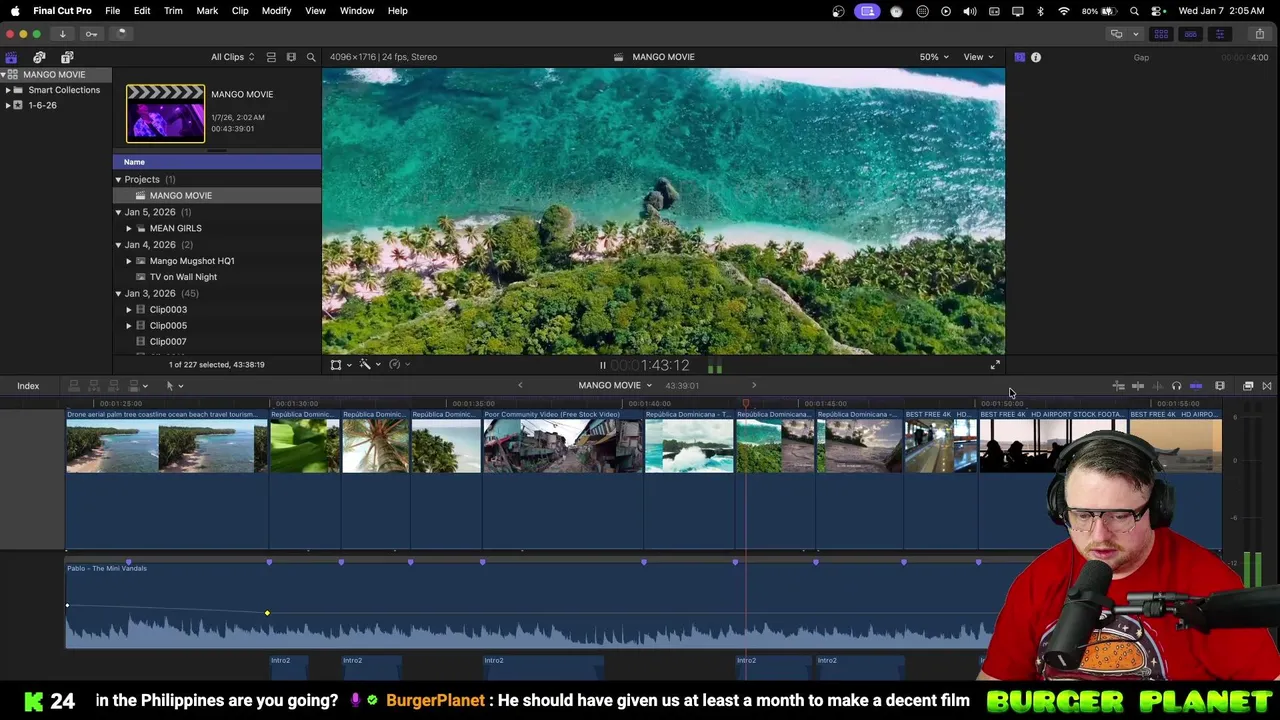Click the Share export button
This screenshot has height=720, width=1280.
[x=1259, y=34]
